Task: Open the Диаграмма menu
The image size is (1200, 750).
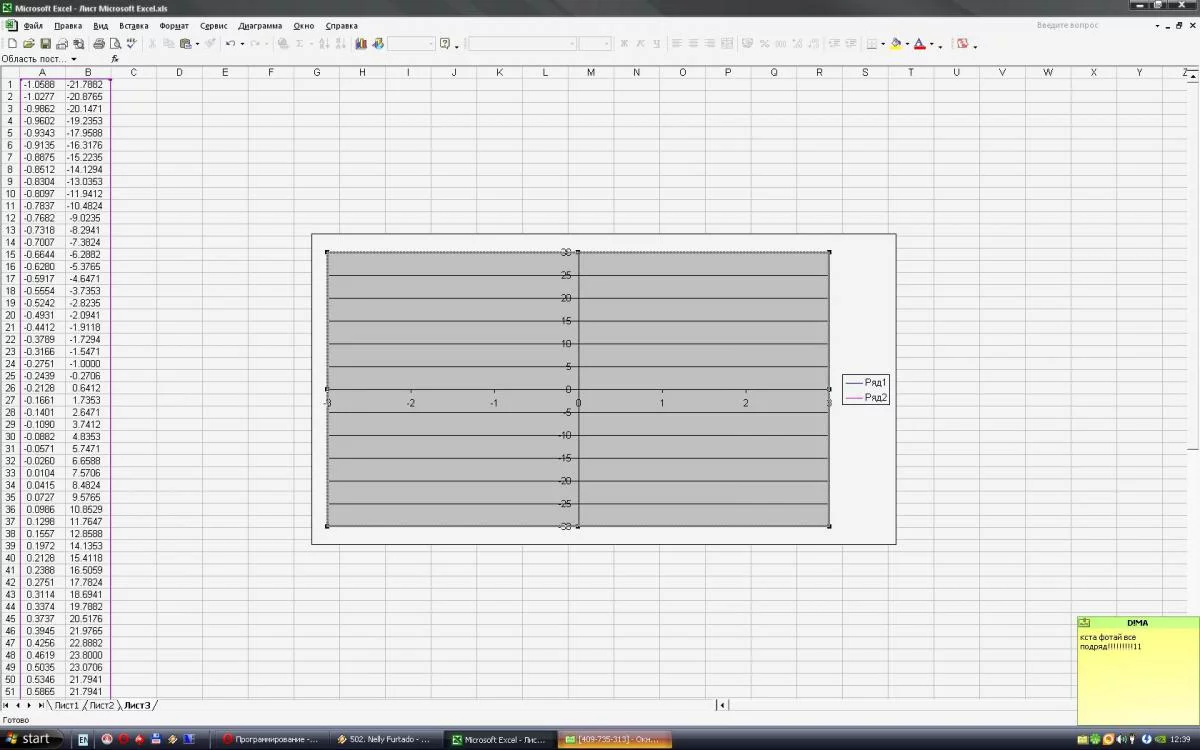Action: pyautogui.click(x=260, y=25)
